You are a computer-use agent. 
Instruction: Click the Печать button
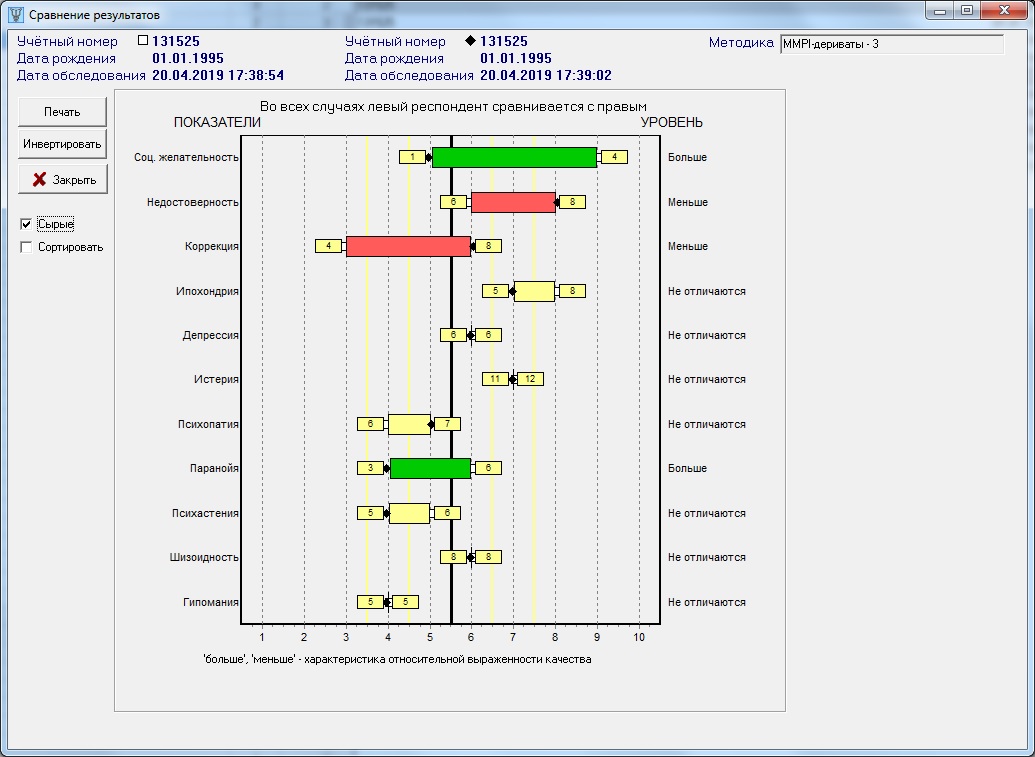(62, 112)
